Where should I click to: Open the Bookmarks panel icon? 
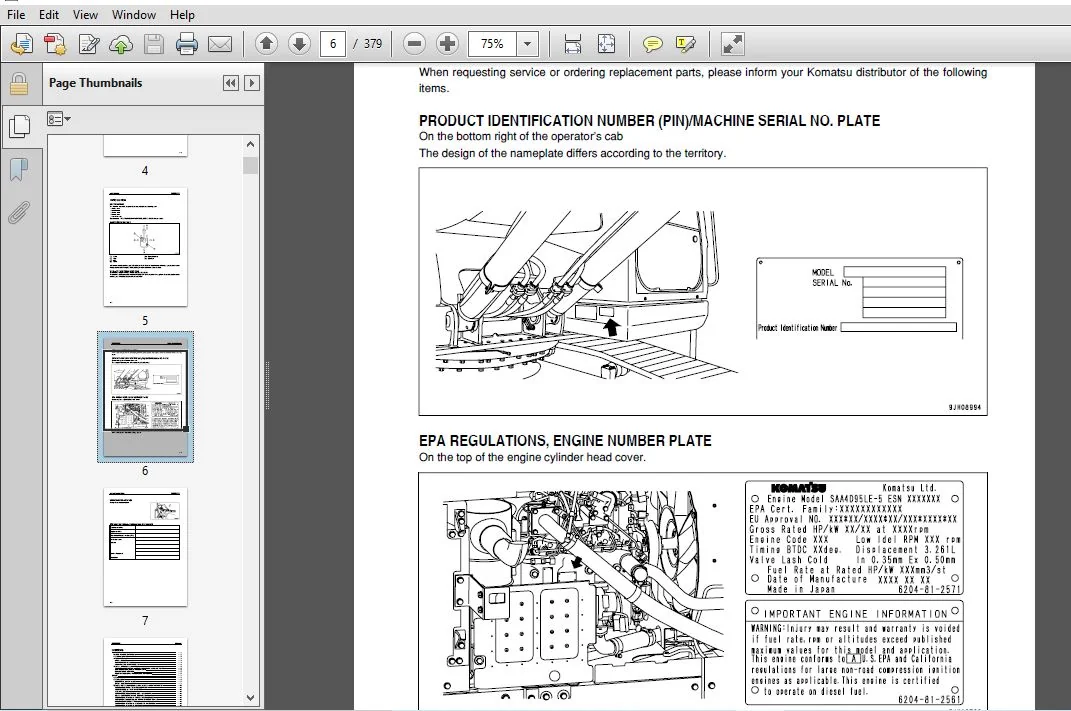pos(19,169)
